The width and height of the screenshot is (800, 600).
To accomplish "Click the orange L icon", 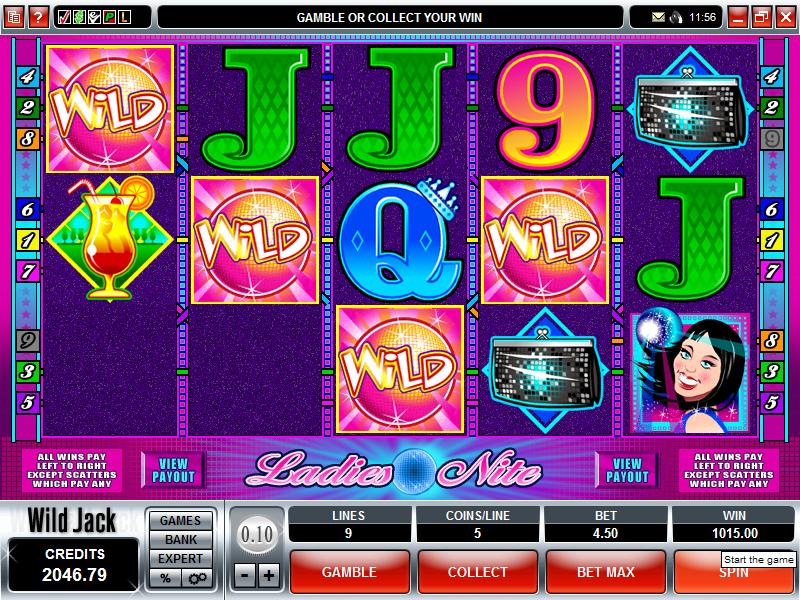I will pyautogui.click(x=124, y=17).
